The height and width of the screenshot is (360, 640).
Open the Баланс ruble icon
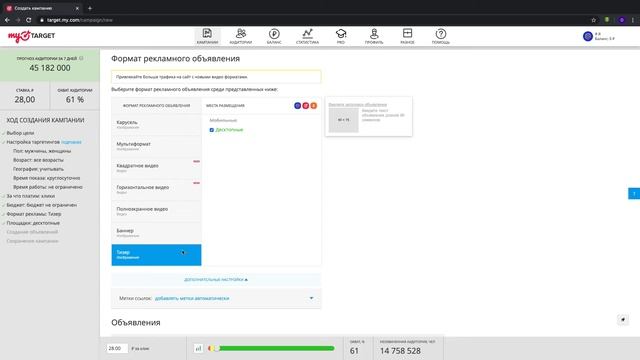274,33
